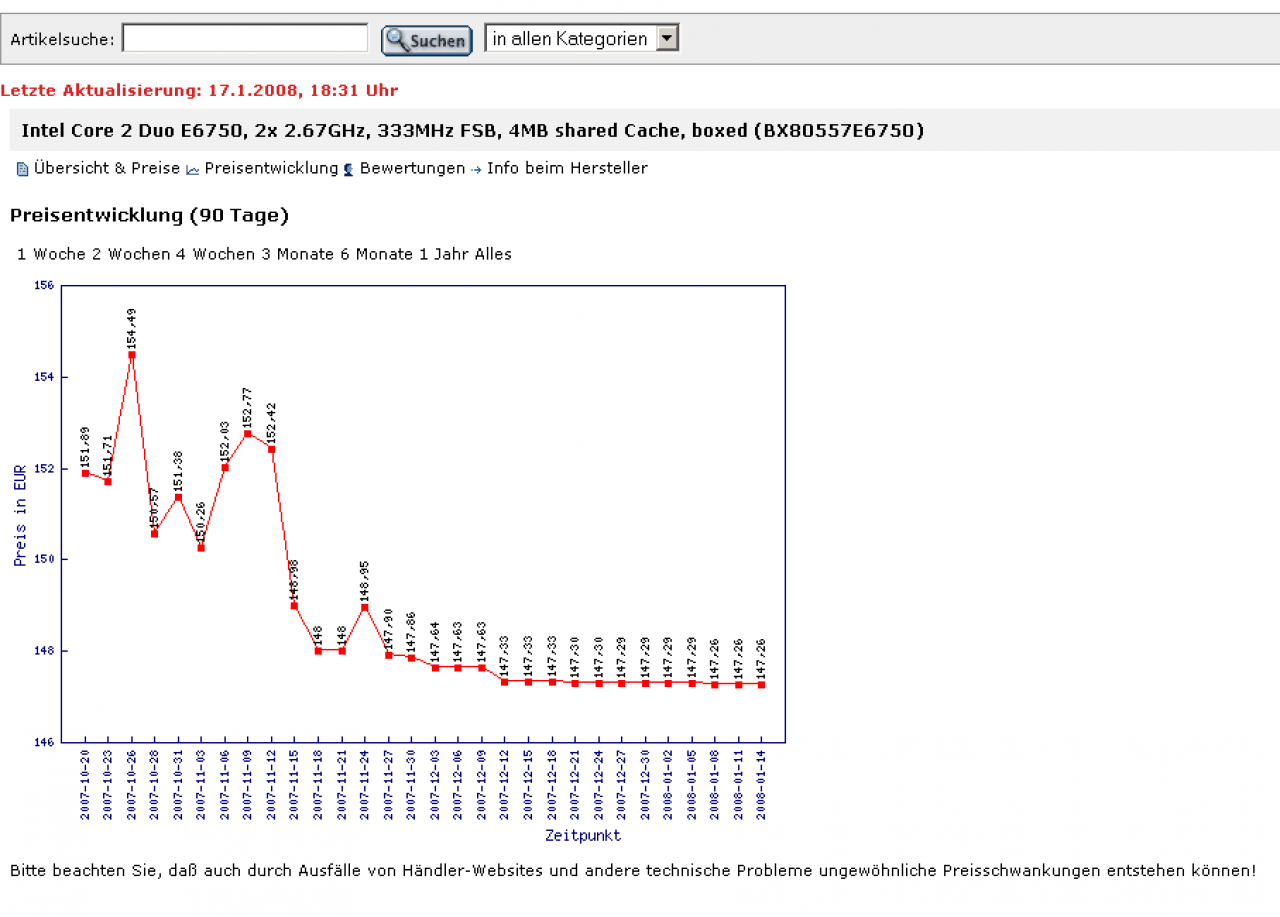Click the 2007-11-30 date axis label

click(412, 785)
